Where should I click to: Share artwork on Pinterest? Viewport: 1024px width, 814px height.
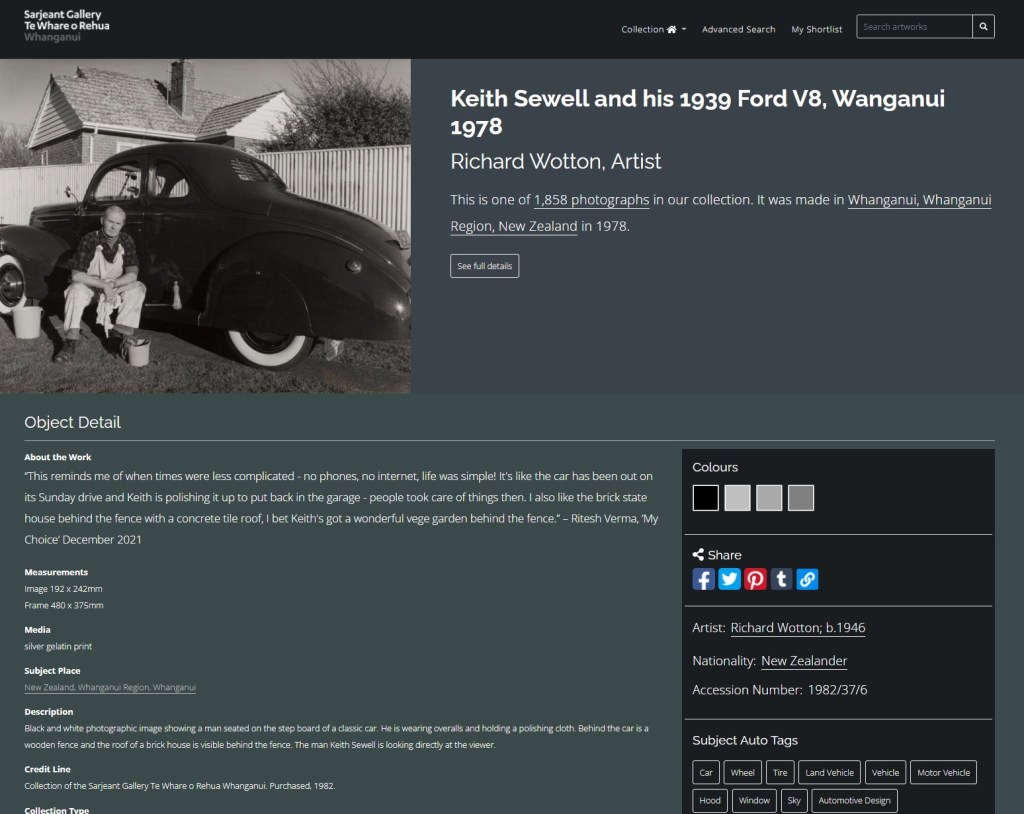point(755,579)
